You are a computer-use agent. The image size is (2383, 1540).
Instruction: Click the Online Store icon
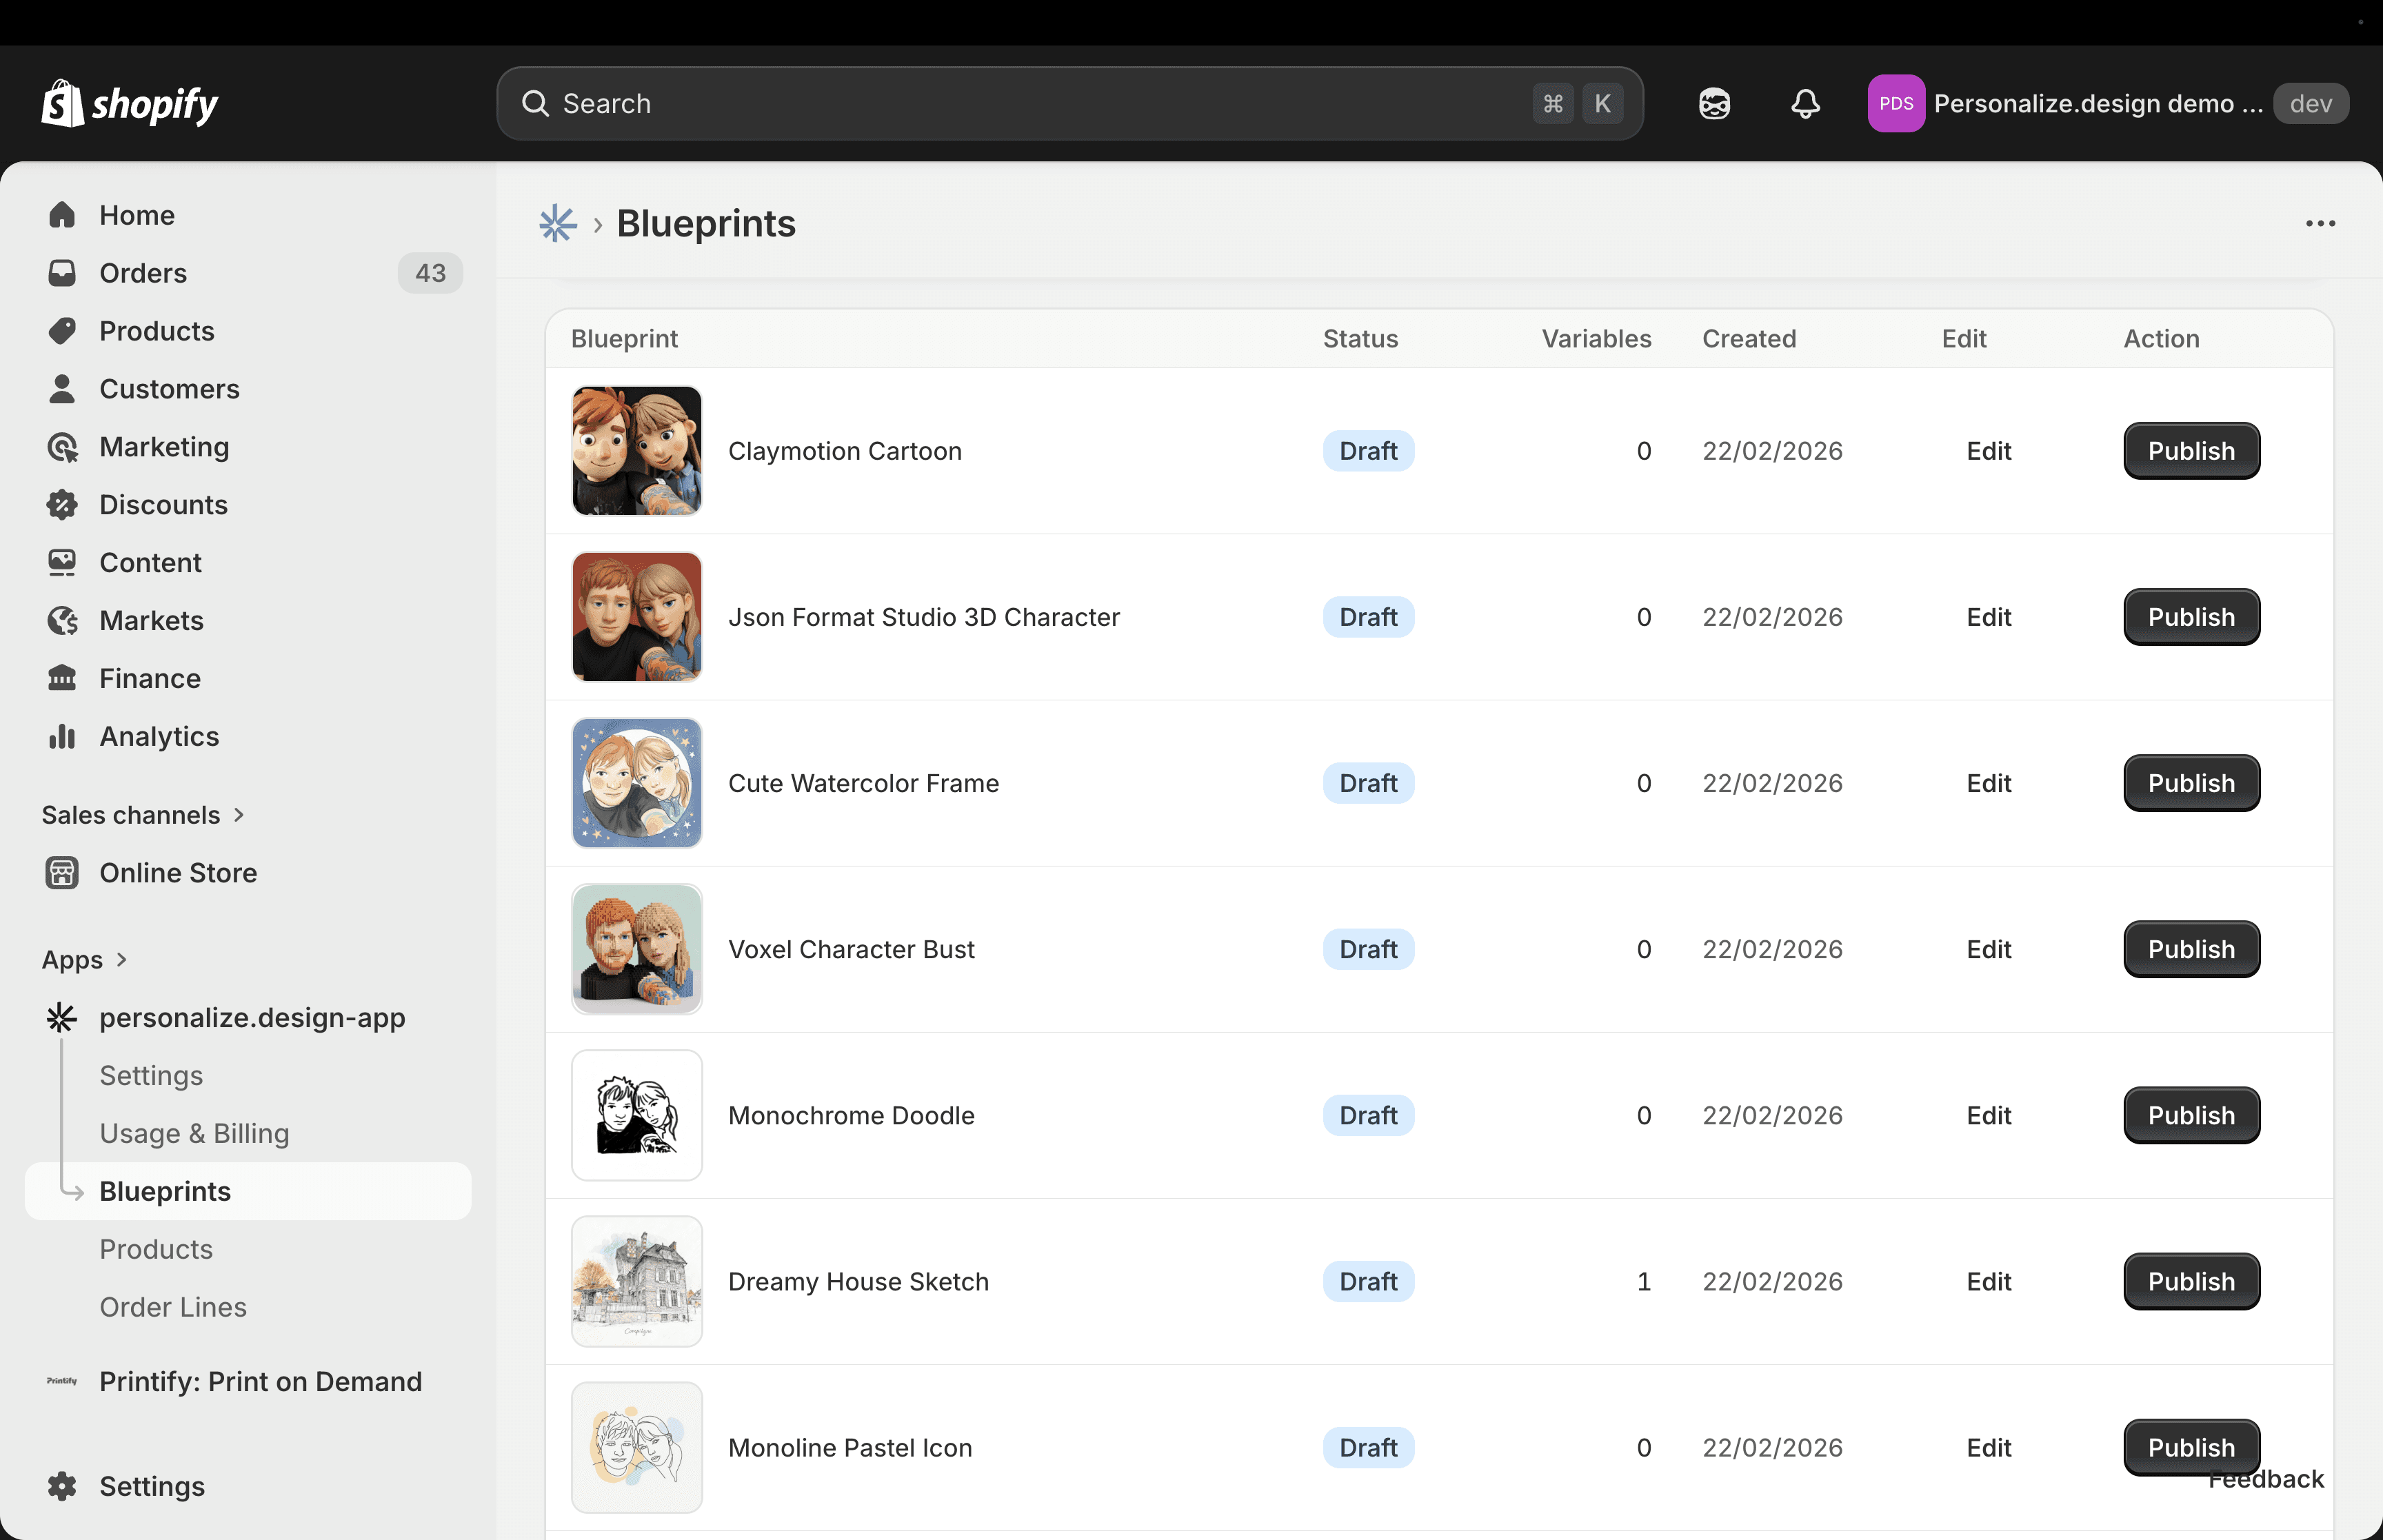coord(62,872)
